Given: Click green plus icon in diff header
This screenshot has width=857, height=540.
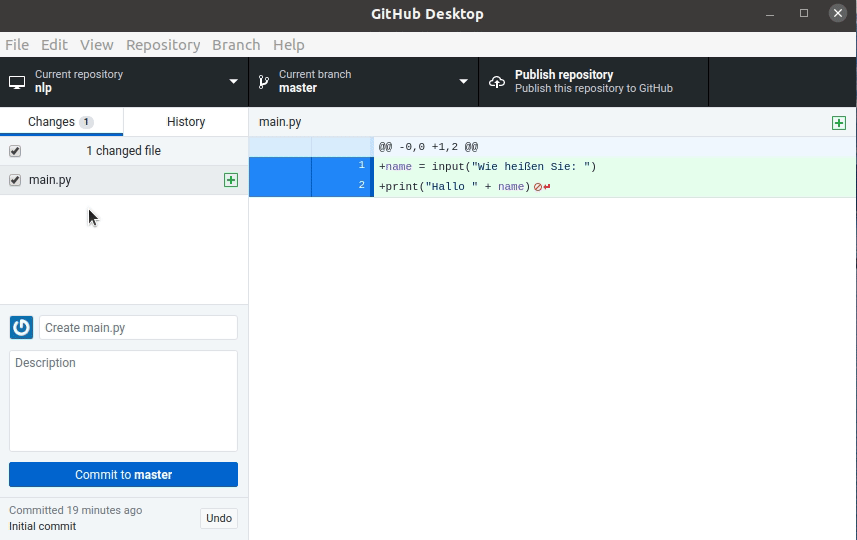Looking at the screenshot, I should pos(838,123).
